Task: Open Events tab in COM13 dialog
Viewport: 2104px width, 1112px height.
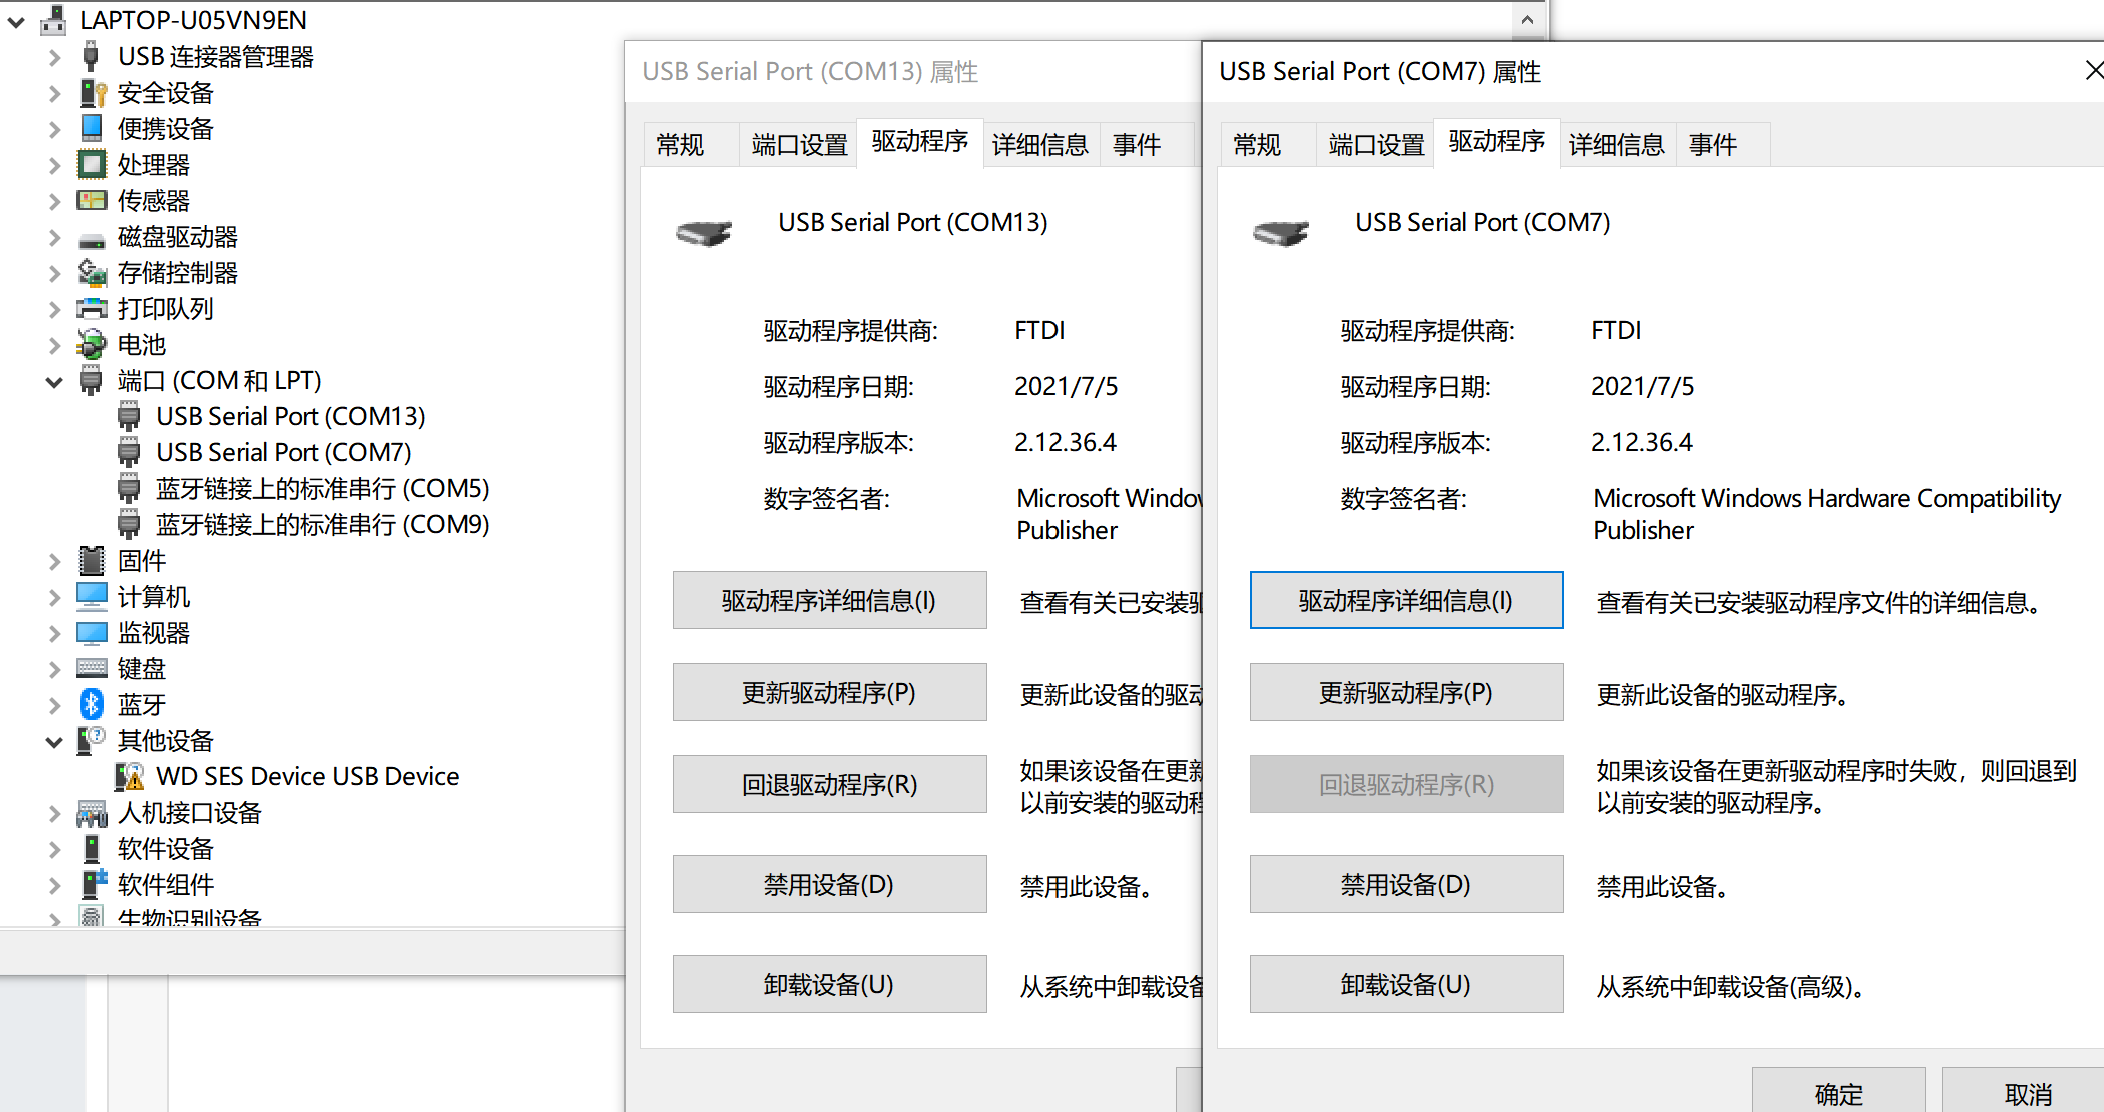Action: coord(1137,145)
